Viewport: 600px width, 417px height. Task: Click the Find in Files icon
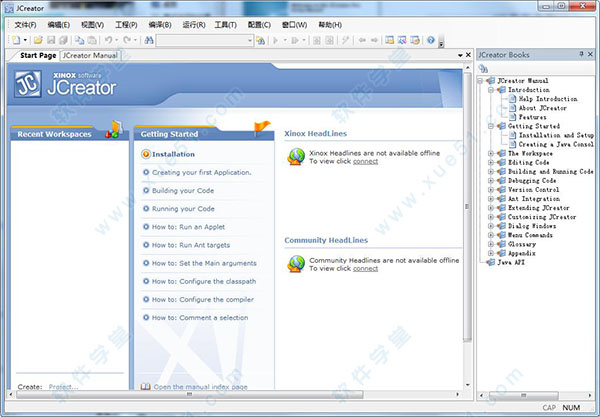261,40
